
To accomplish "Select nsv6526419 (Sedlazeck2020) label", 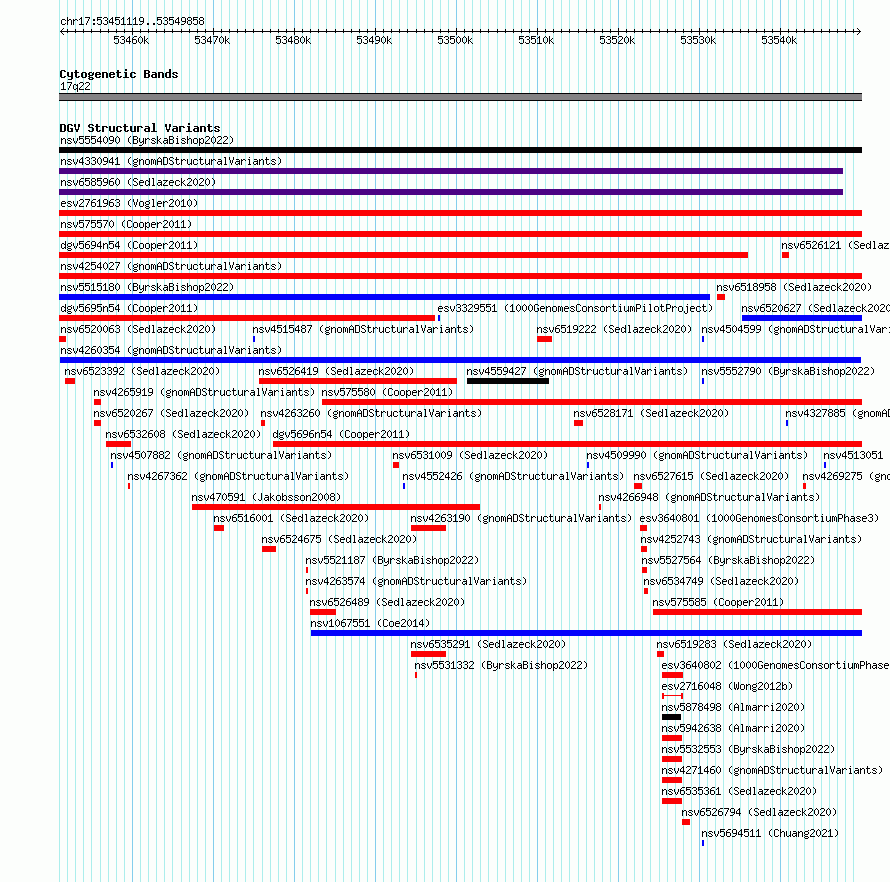I will [336, 371].
